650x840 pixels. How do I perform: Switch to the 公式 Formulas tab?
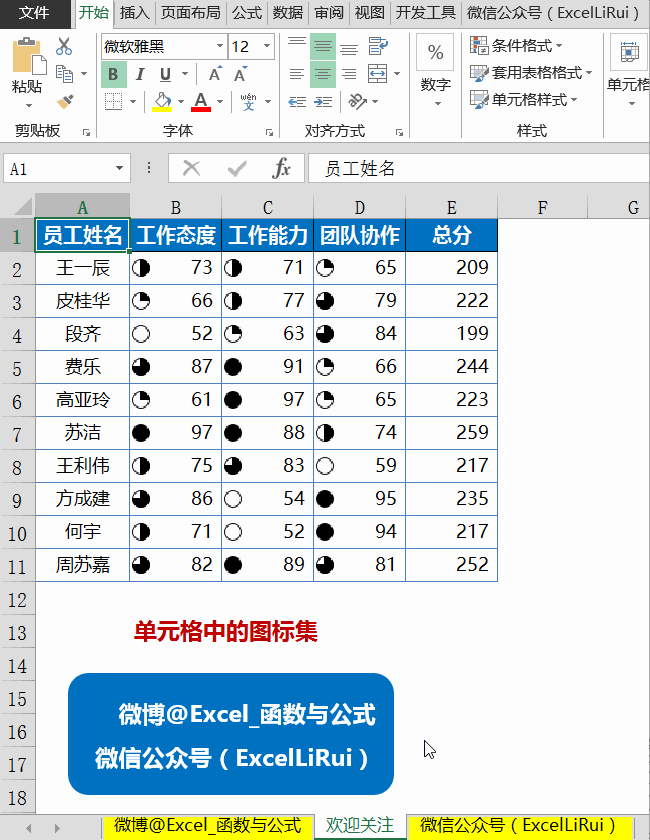[247, 13]
